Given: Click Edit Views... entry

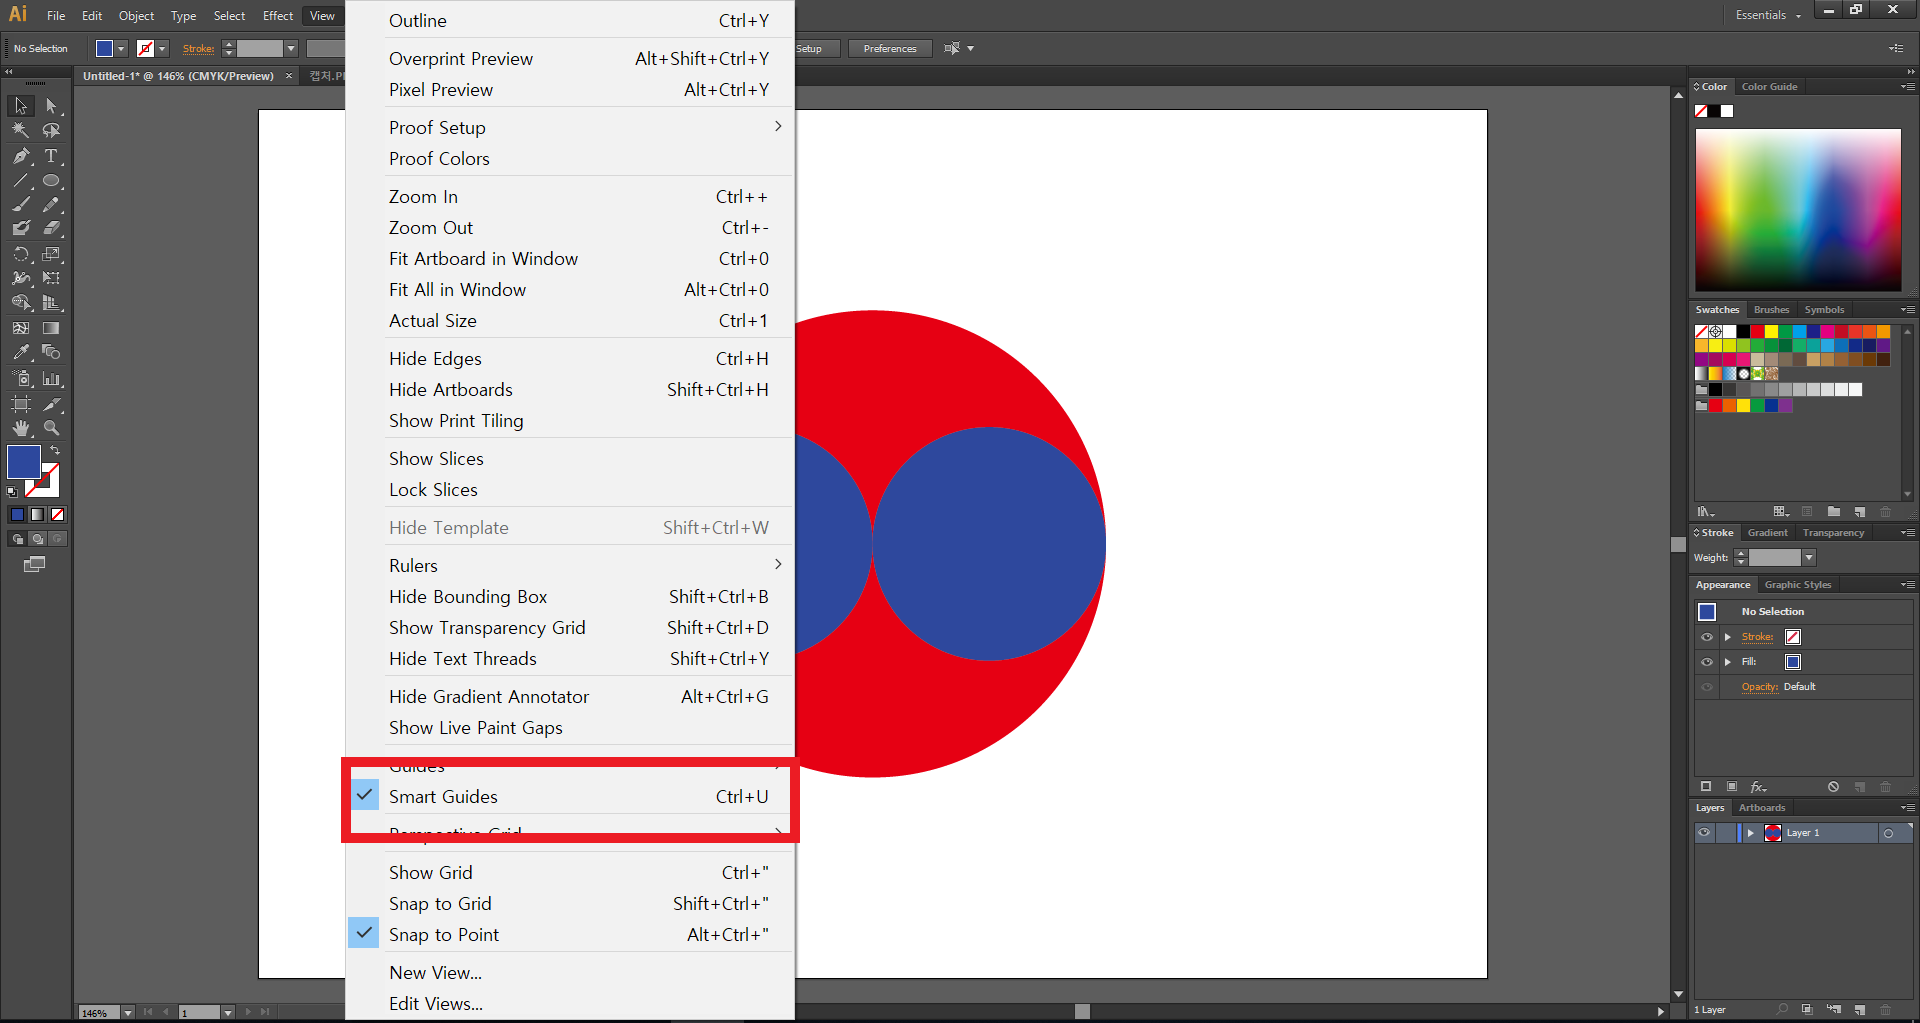Looking at the screenshot, I should pyautogui.click(x=570, y=1004).
